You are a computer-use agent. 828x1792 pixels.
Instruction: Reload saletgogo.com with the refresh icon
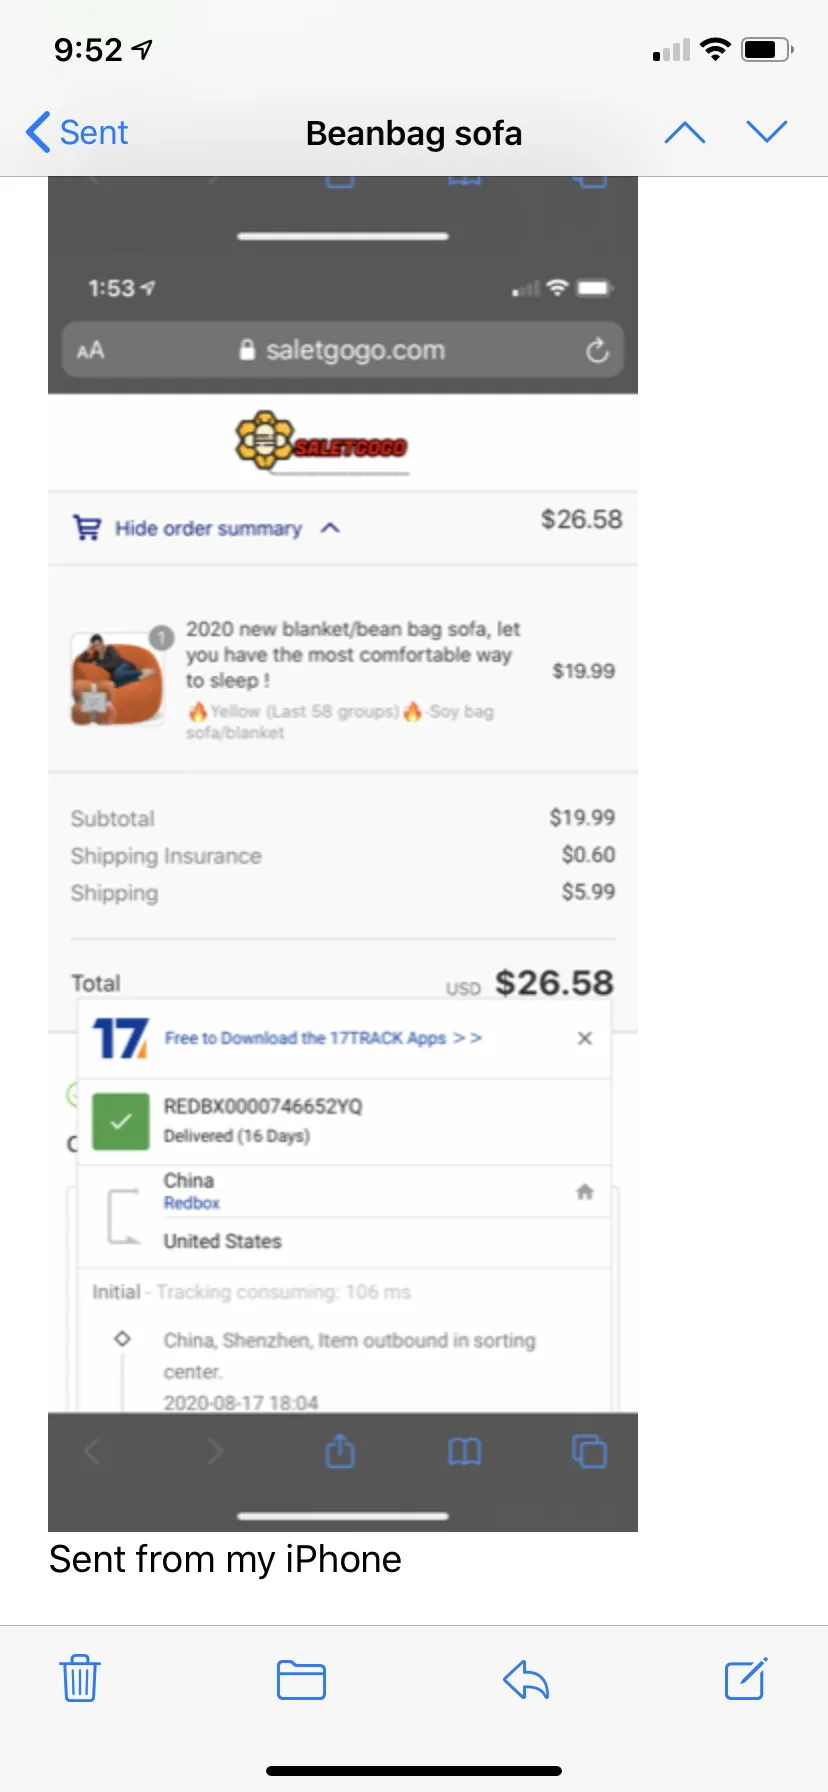click(x=597, y=350)
